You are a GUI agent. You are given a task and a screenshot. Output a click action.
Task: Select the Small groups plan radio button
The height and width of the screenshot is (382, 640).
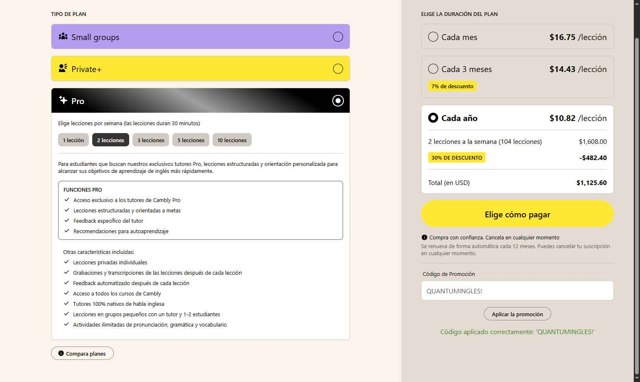coord(338,37)
